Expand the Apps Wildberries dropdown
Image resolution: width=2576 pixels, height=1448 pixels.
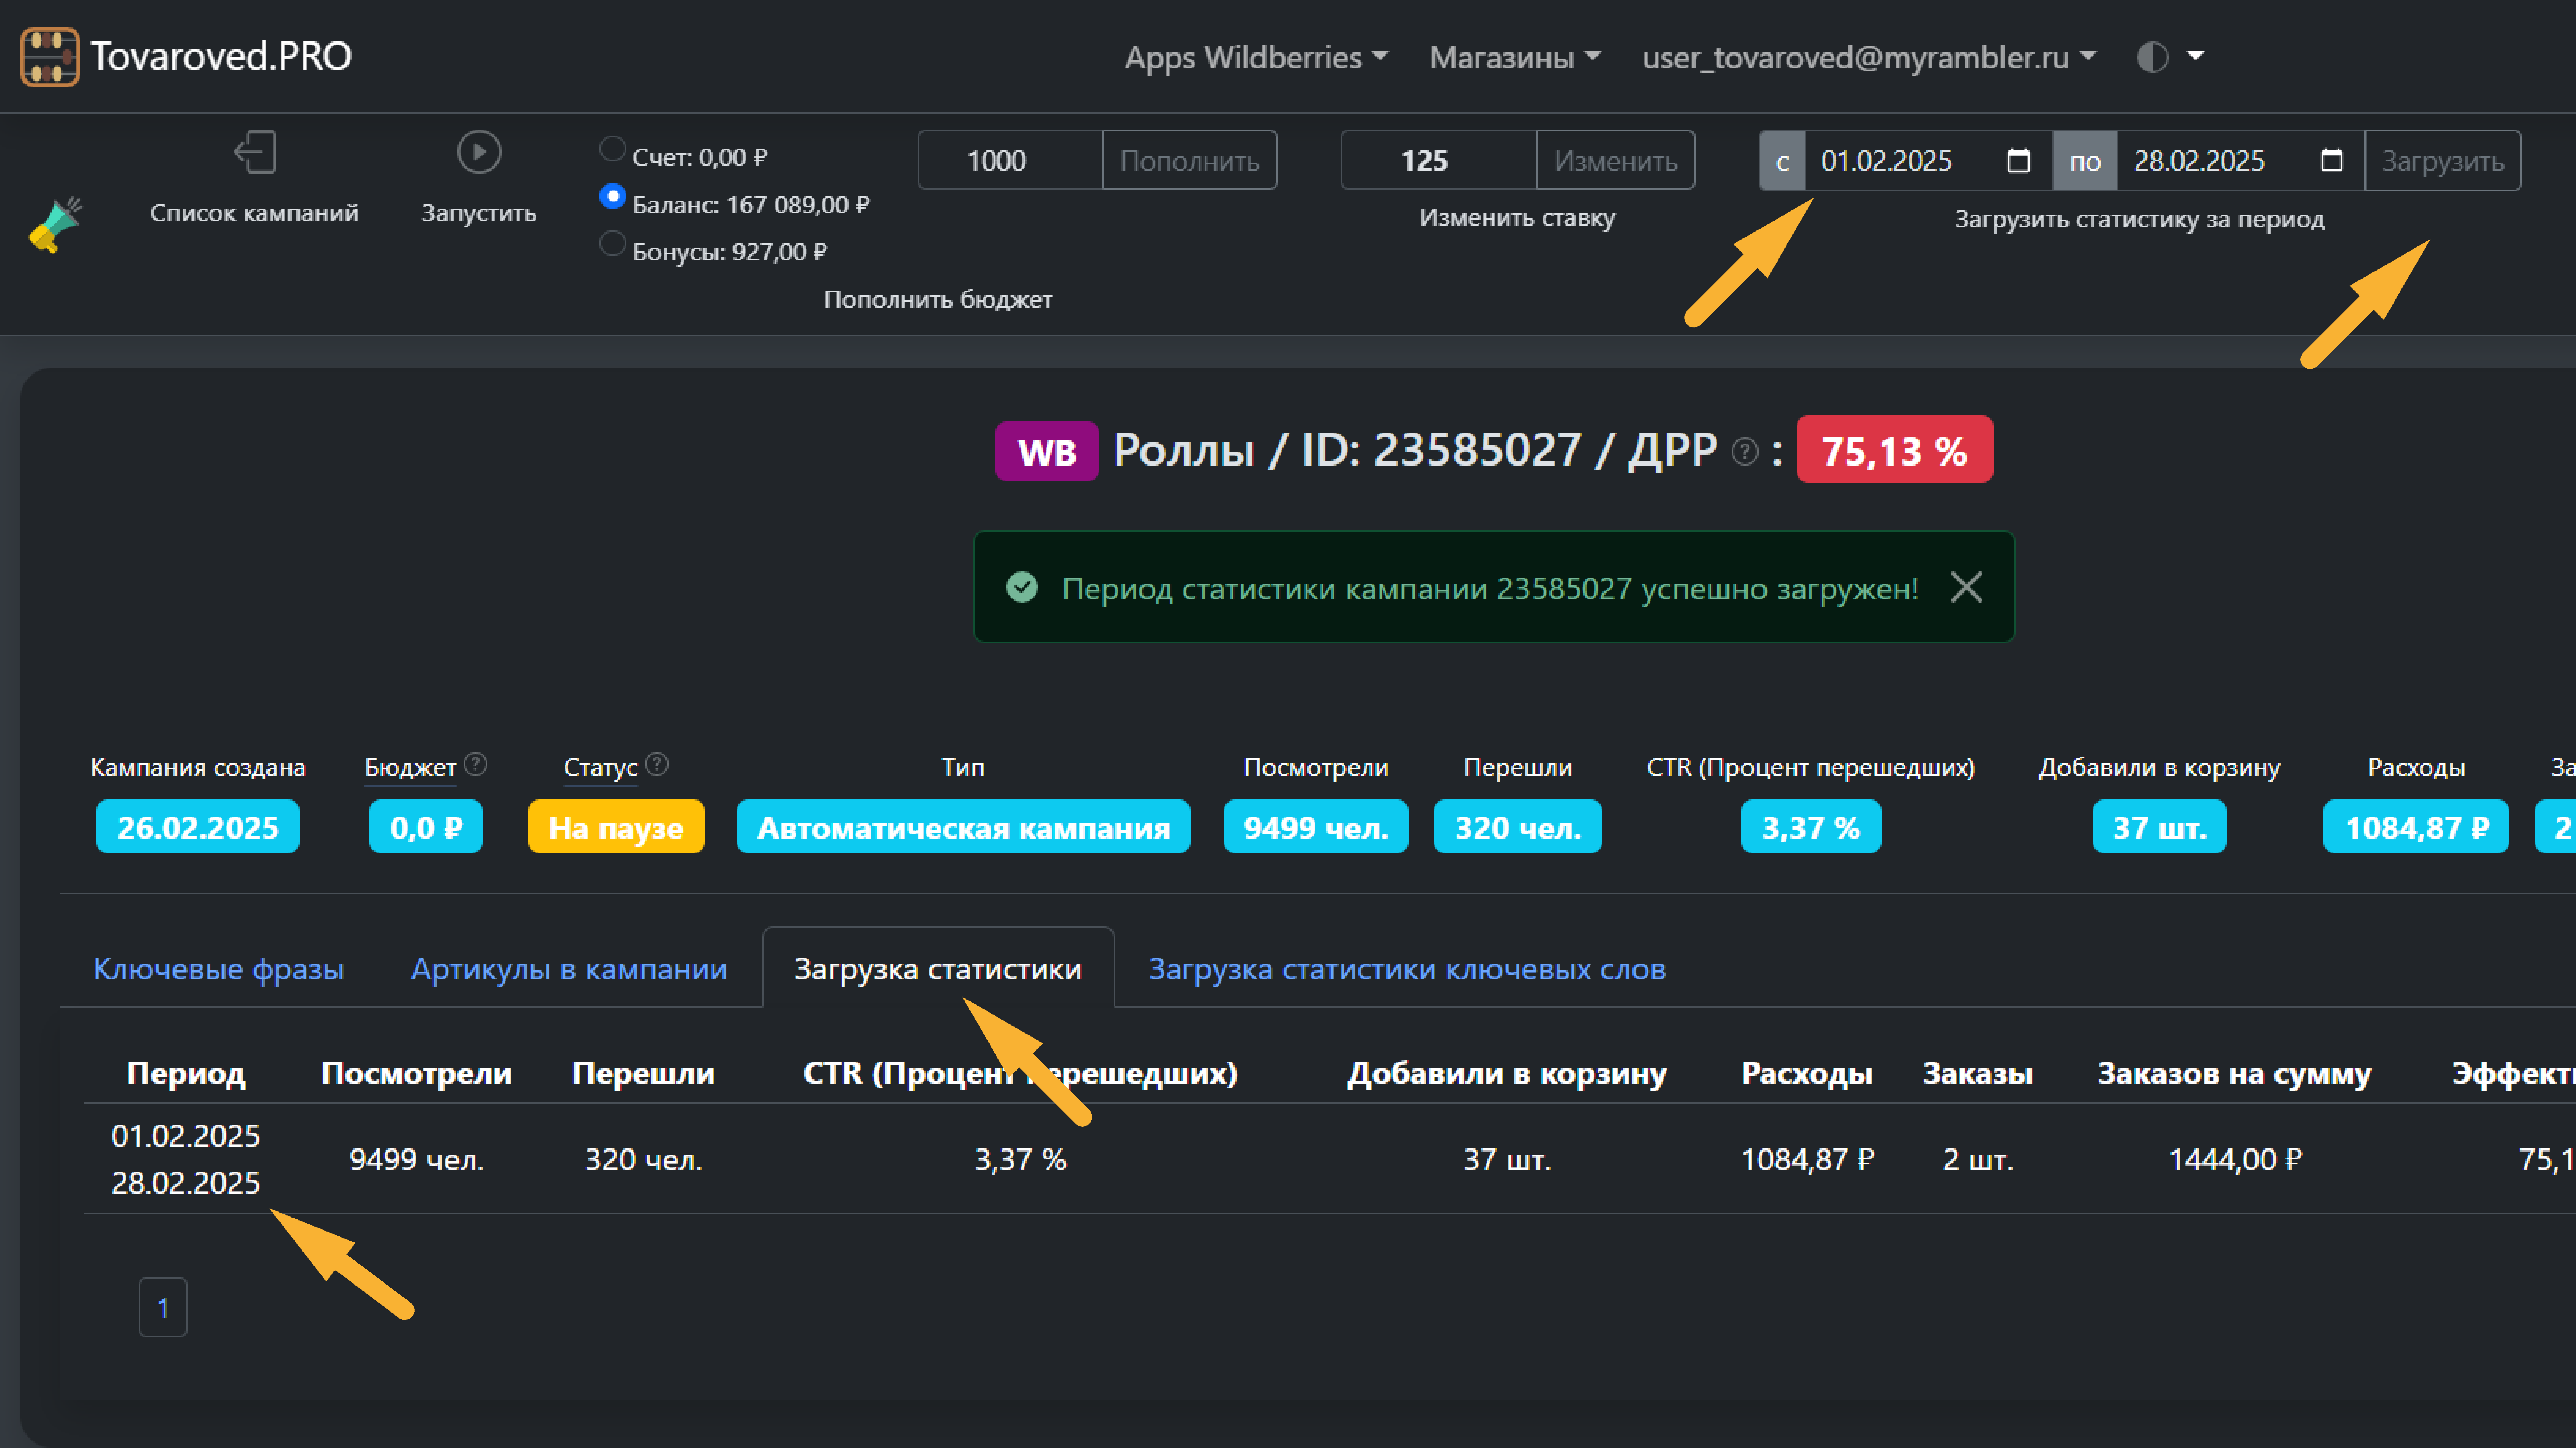[1256, 57]
